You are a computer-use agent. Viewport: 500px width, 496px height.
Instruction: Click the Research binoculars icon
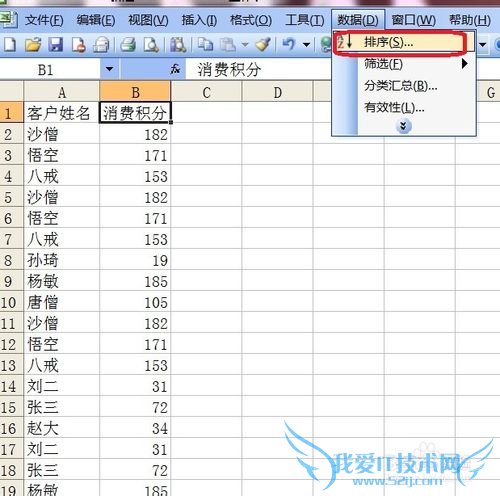coord(178,44)
